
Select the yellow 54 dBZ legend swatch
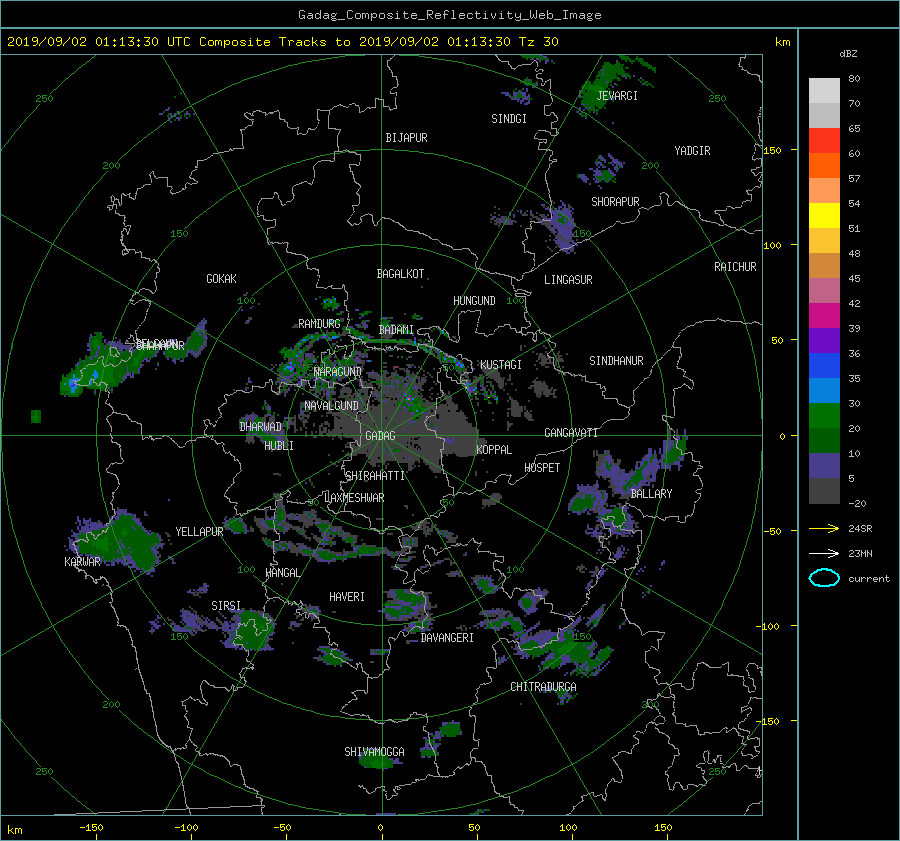pyautogui.click(x=824, y=215)
